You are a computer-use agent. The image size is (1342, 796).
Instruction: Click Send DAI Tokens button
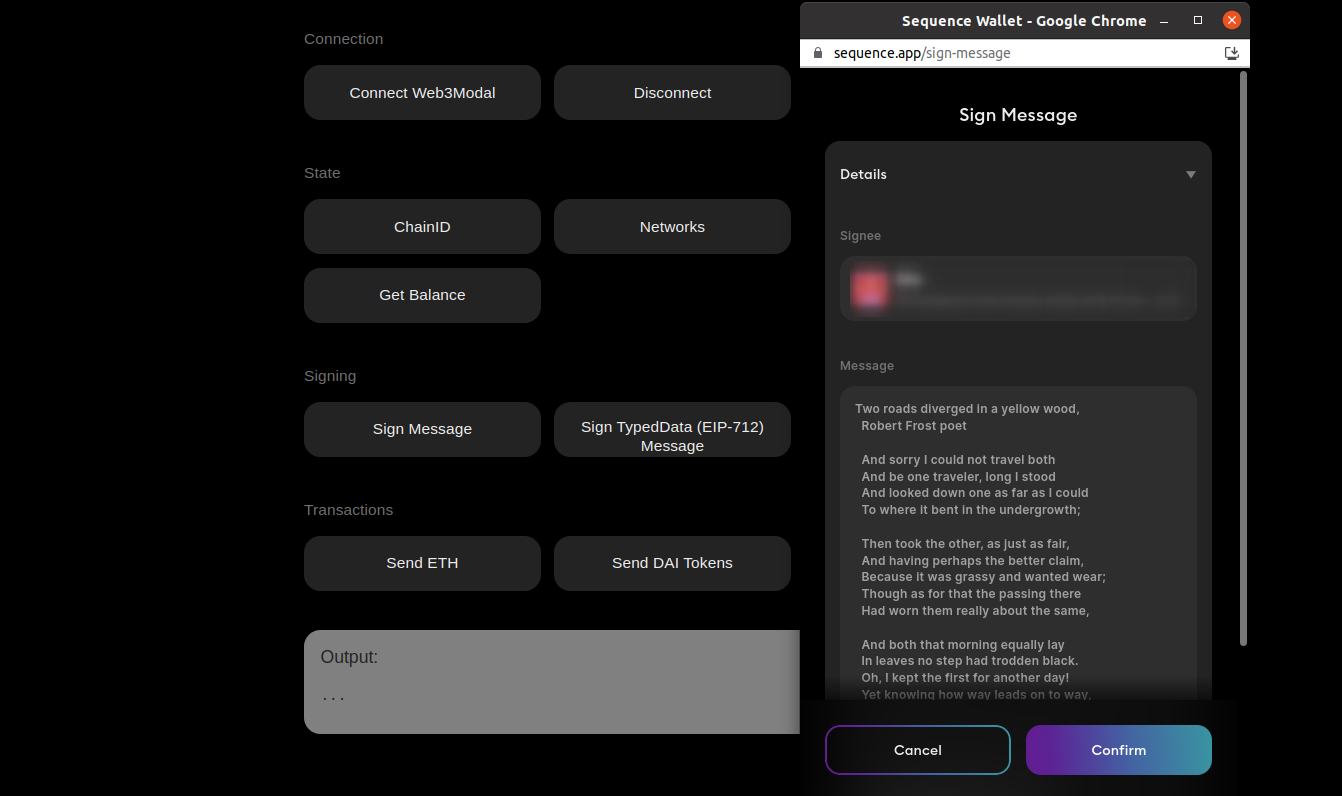coord(672,563)
